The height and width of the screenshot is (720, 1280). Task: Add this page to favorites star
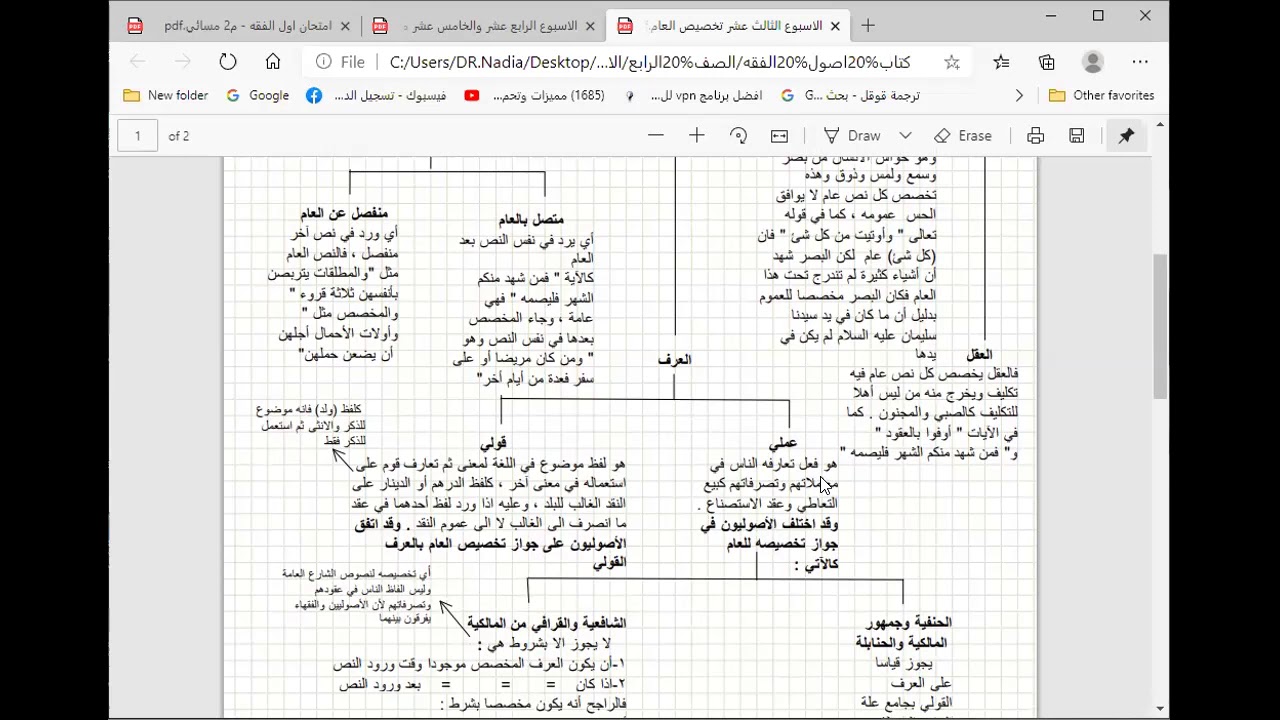952,62
